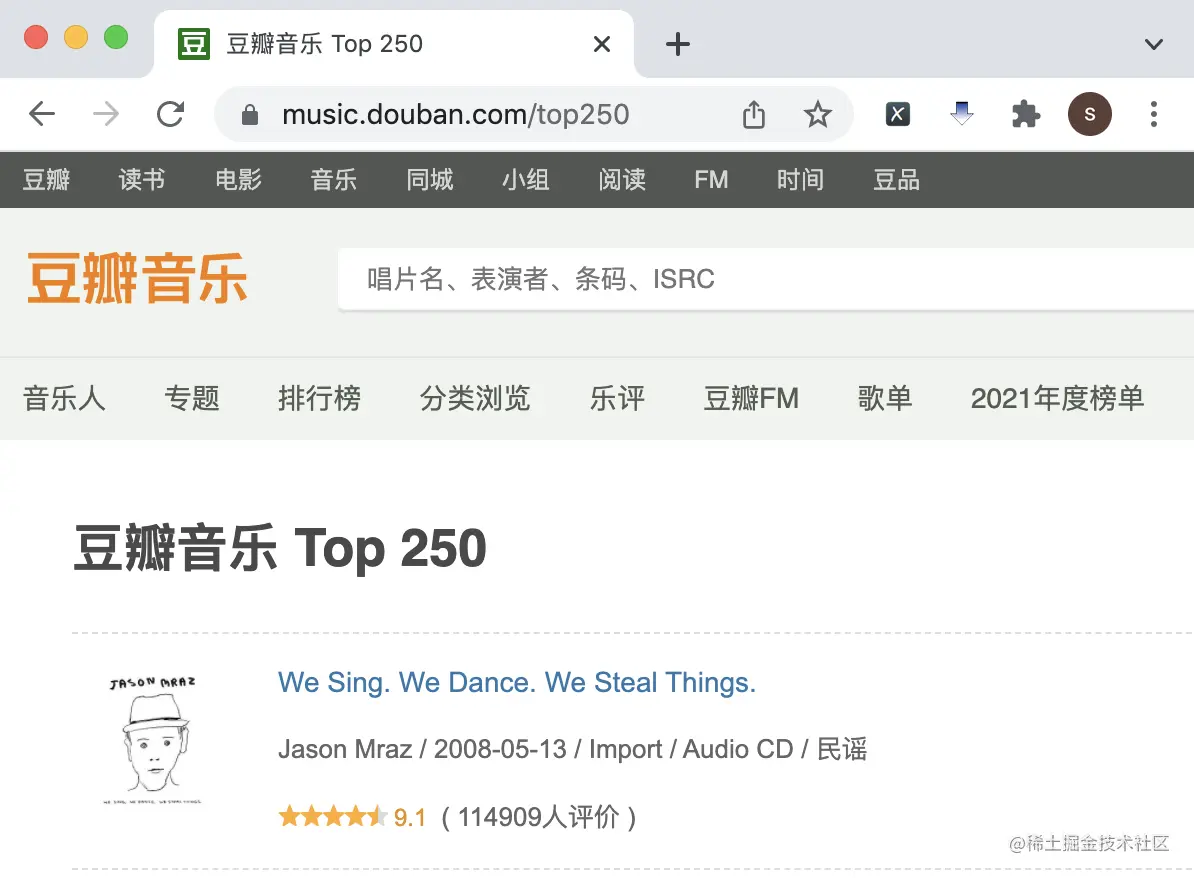Select the back navigation arrow
Viewport: 1194px width, 878px height.
42,113
